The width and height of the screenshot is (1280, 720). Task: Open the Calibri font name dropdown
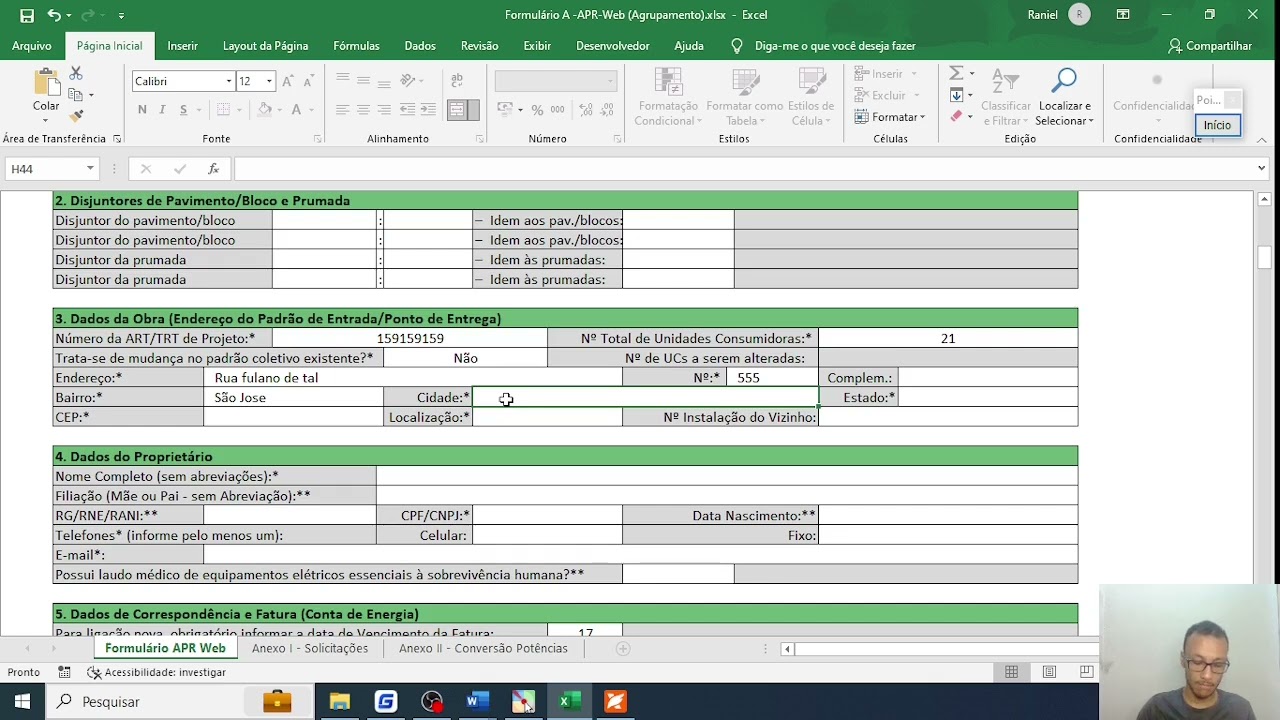(229, 81)
